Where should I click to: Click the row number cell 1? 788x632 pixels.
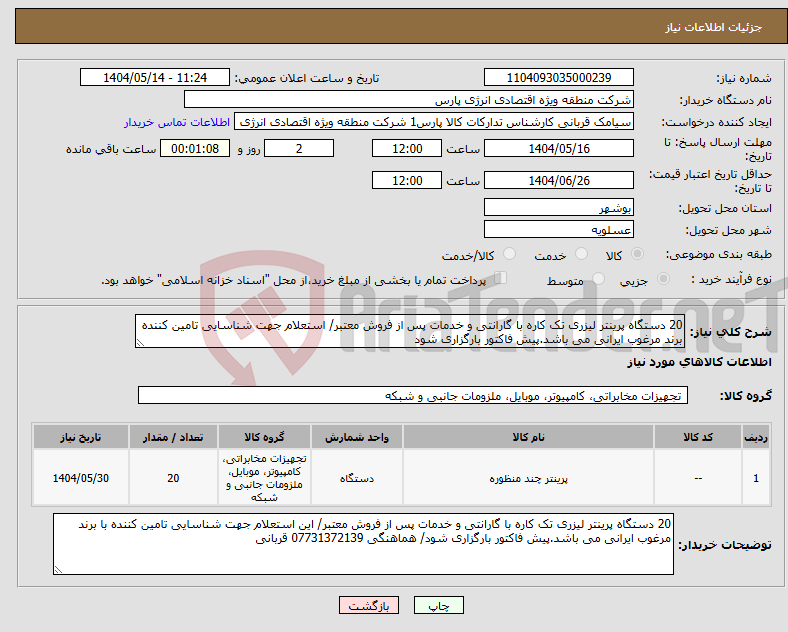coord(755,478)
